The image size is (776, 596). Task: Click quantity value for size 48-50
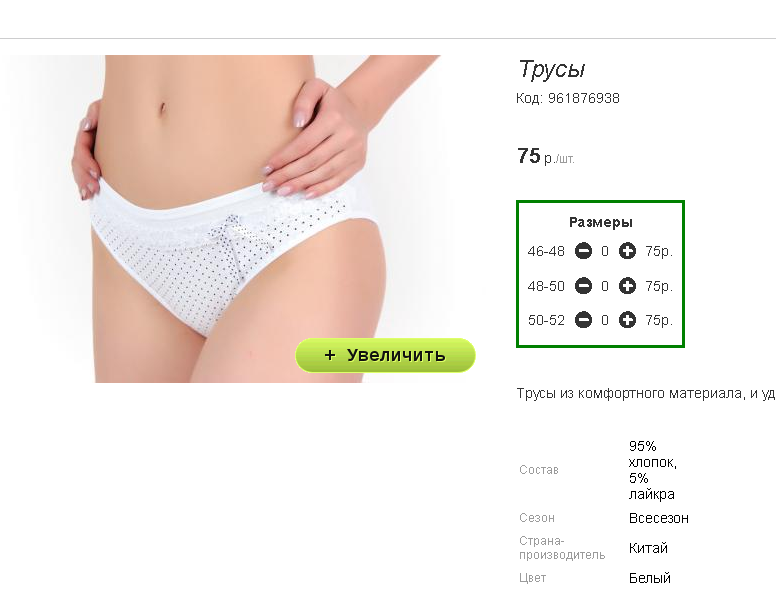point(605,286)
